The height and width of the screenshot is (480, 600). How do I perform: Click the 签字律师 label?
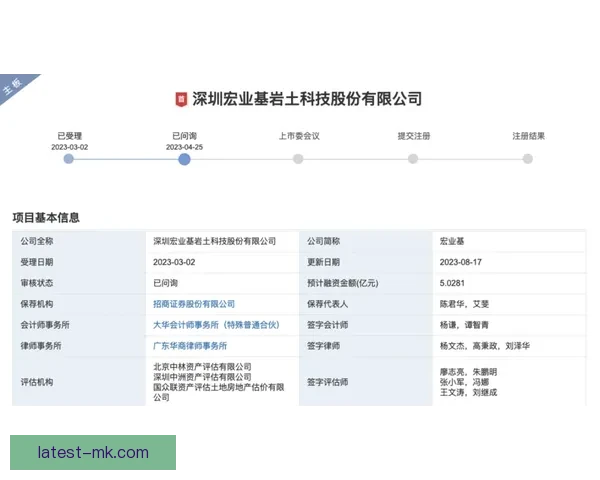tap(323, 346)
